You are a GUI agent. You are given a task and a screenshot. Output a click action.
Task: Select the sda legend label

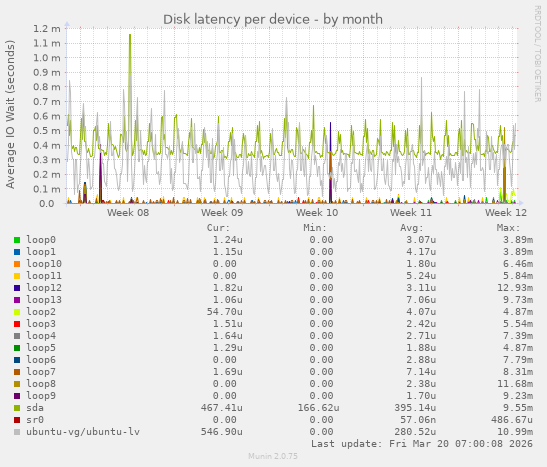tap(35, 408)
